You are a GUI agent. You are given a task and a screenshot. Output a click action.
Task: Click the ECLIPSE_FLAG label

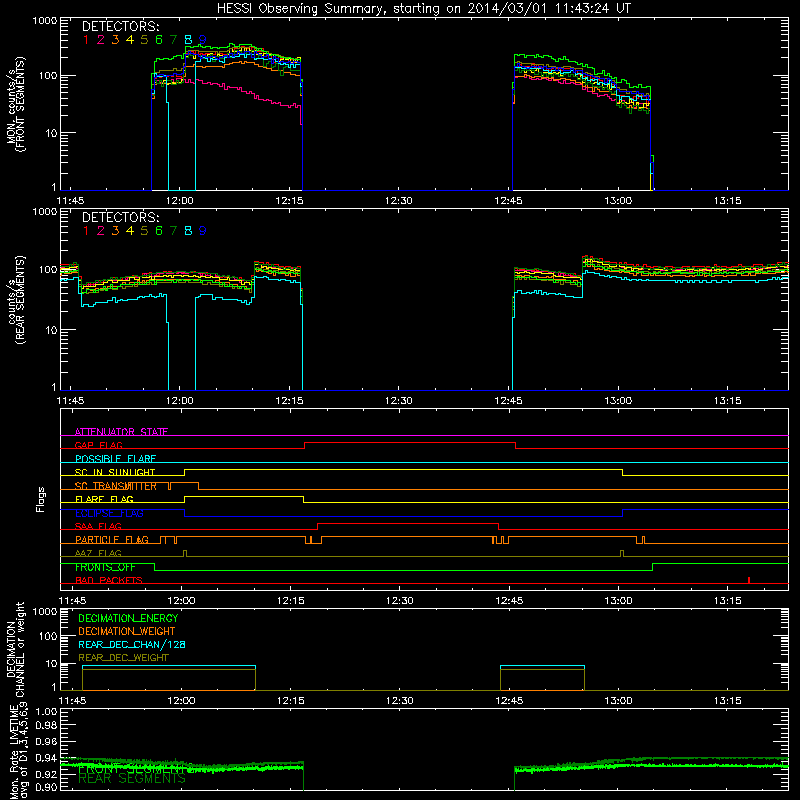click(109, 513)
